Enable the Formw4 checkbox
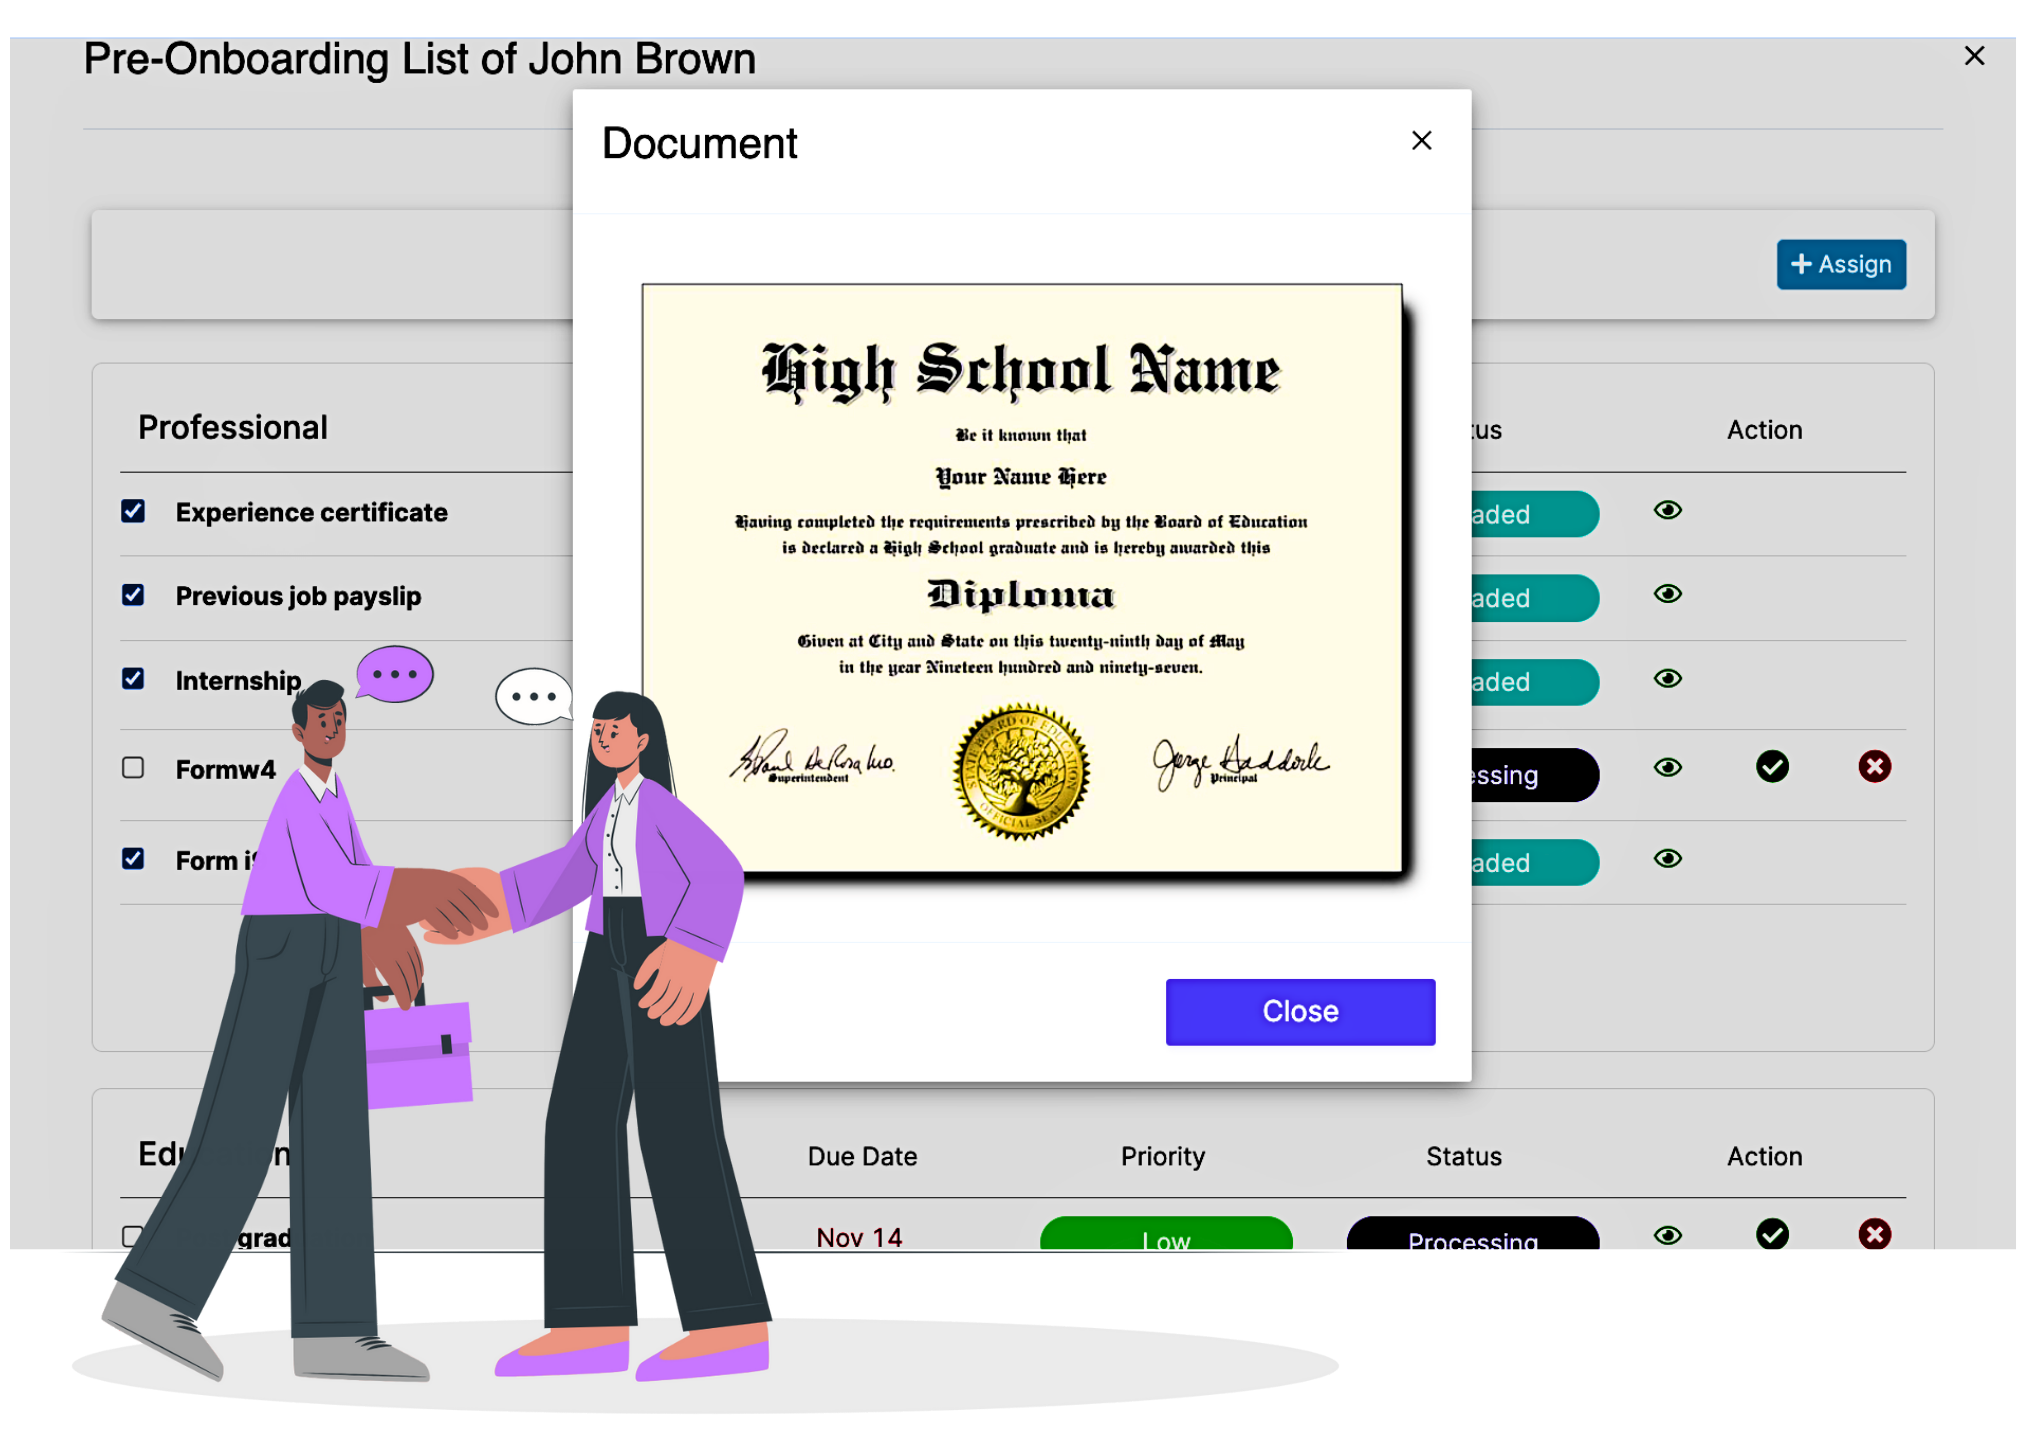This screenshot has width=2031, height=1438. tap(134, 764)
